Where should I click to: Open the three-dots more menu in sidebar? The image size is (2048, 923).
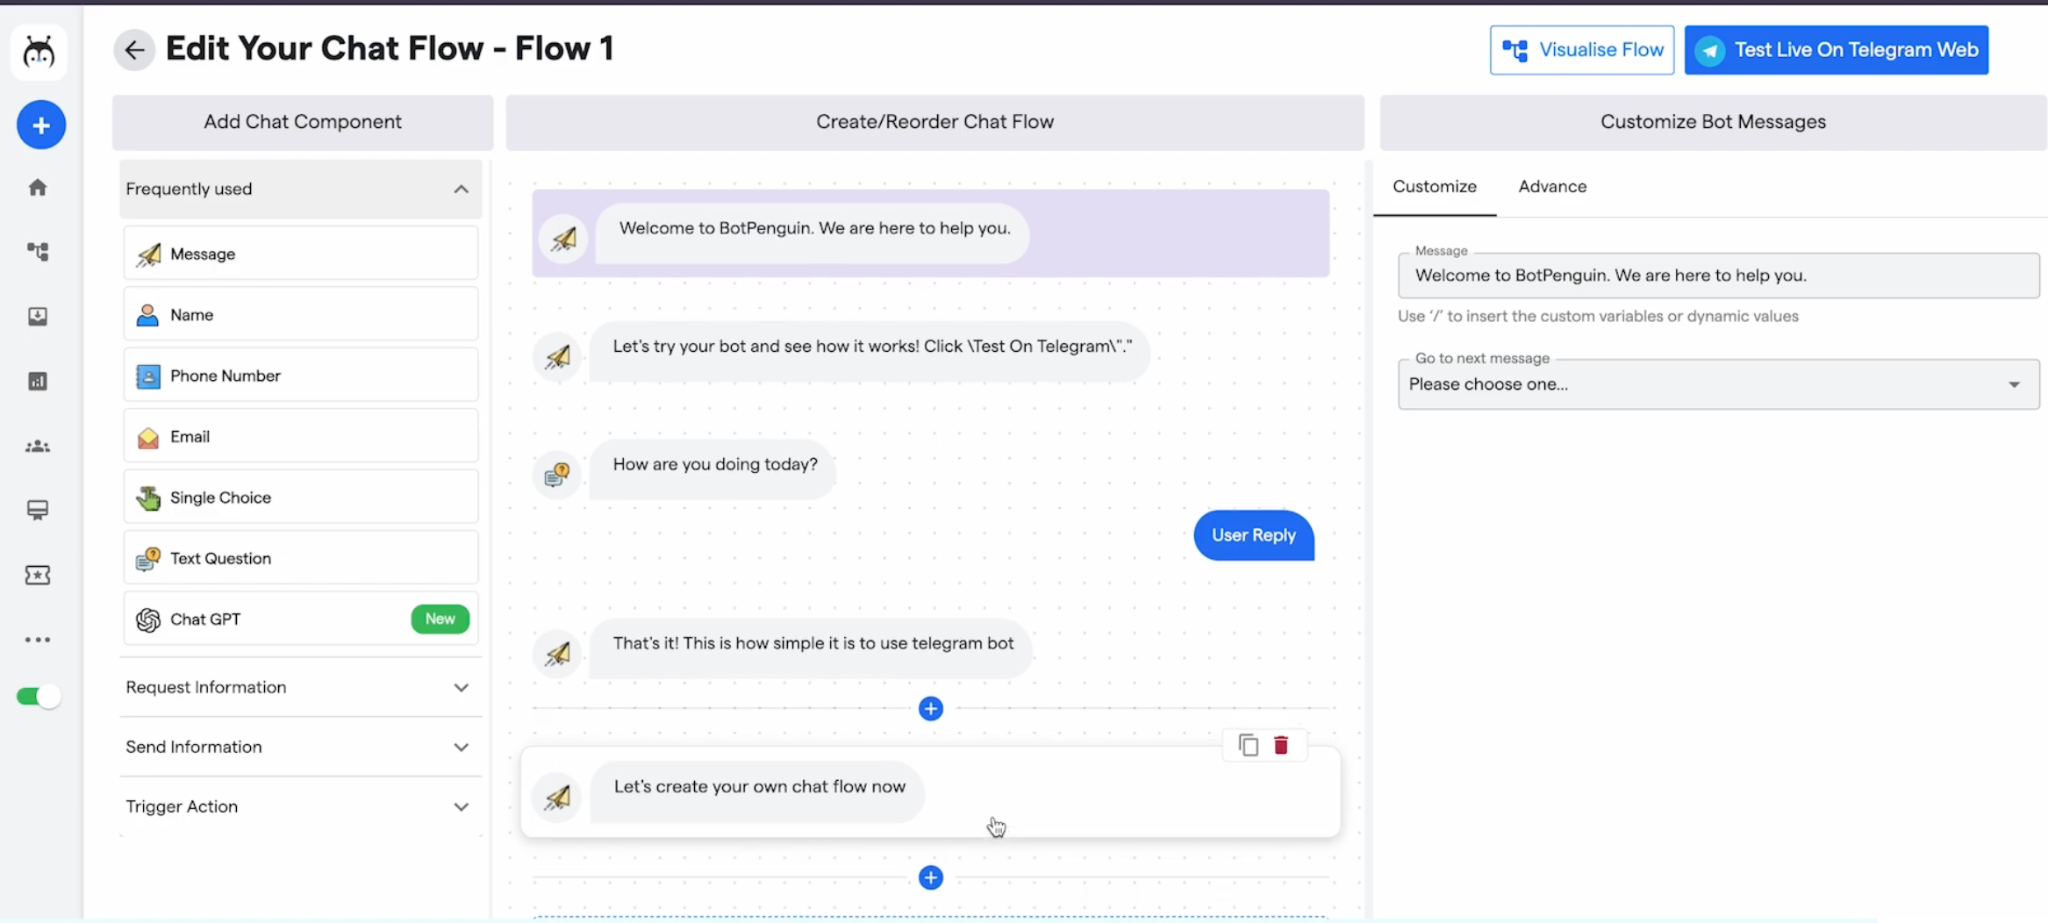pos(38,640)
